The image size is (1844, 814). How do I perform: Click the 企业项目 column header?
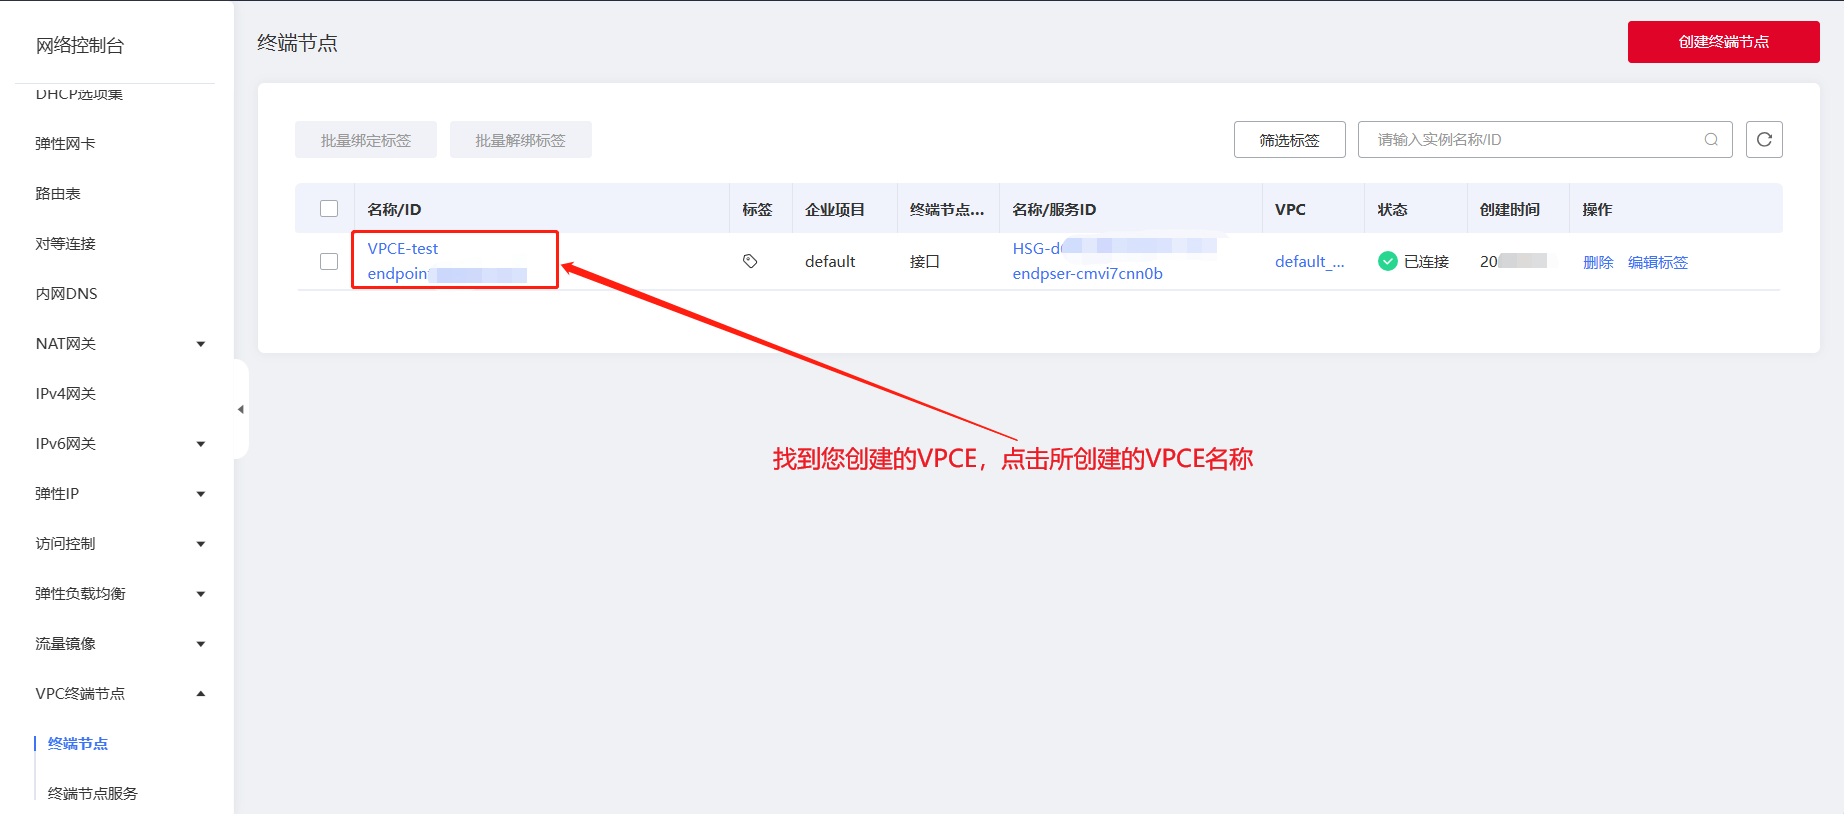[835, 209]
